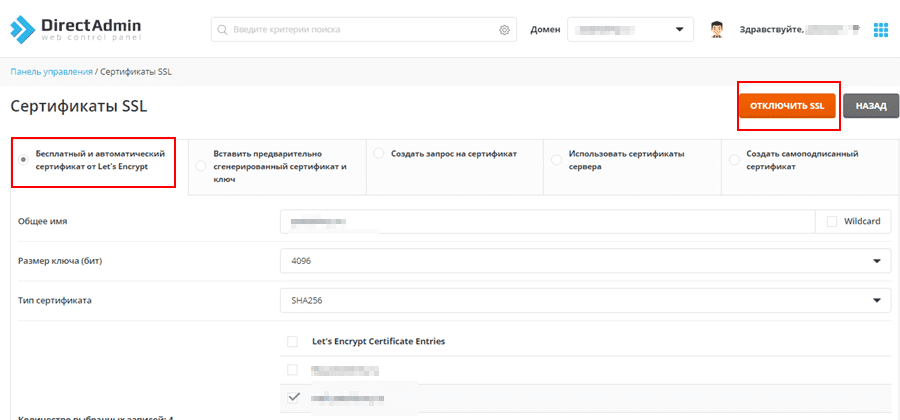Check the first unchecked certificate entry checkbox
This screenshot has width=900, height=420.
coord(293,369)
